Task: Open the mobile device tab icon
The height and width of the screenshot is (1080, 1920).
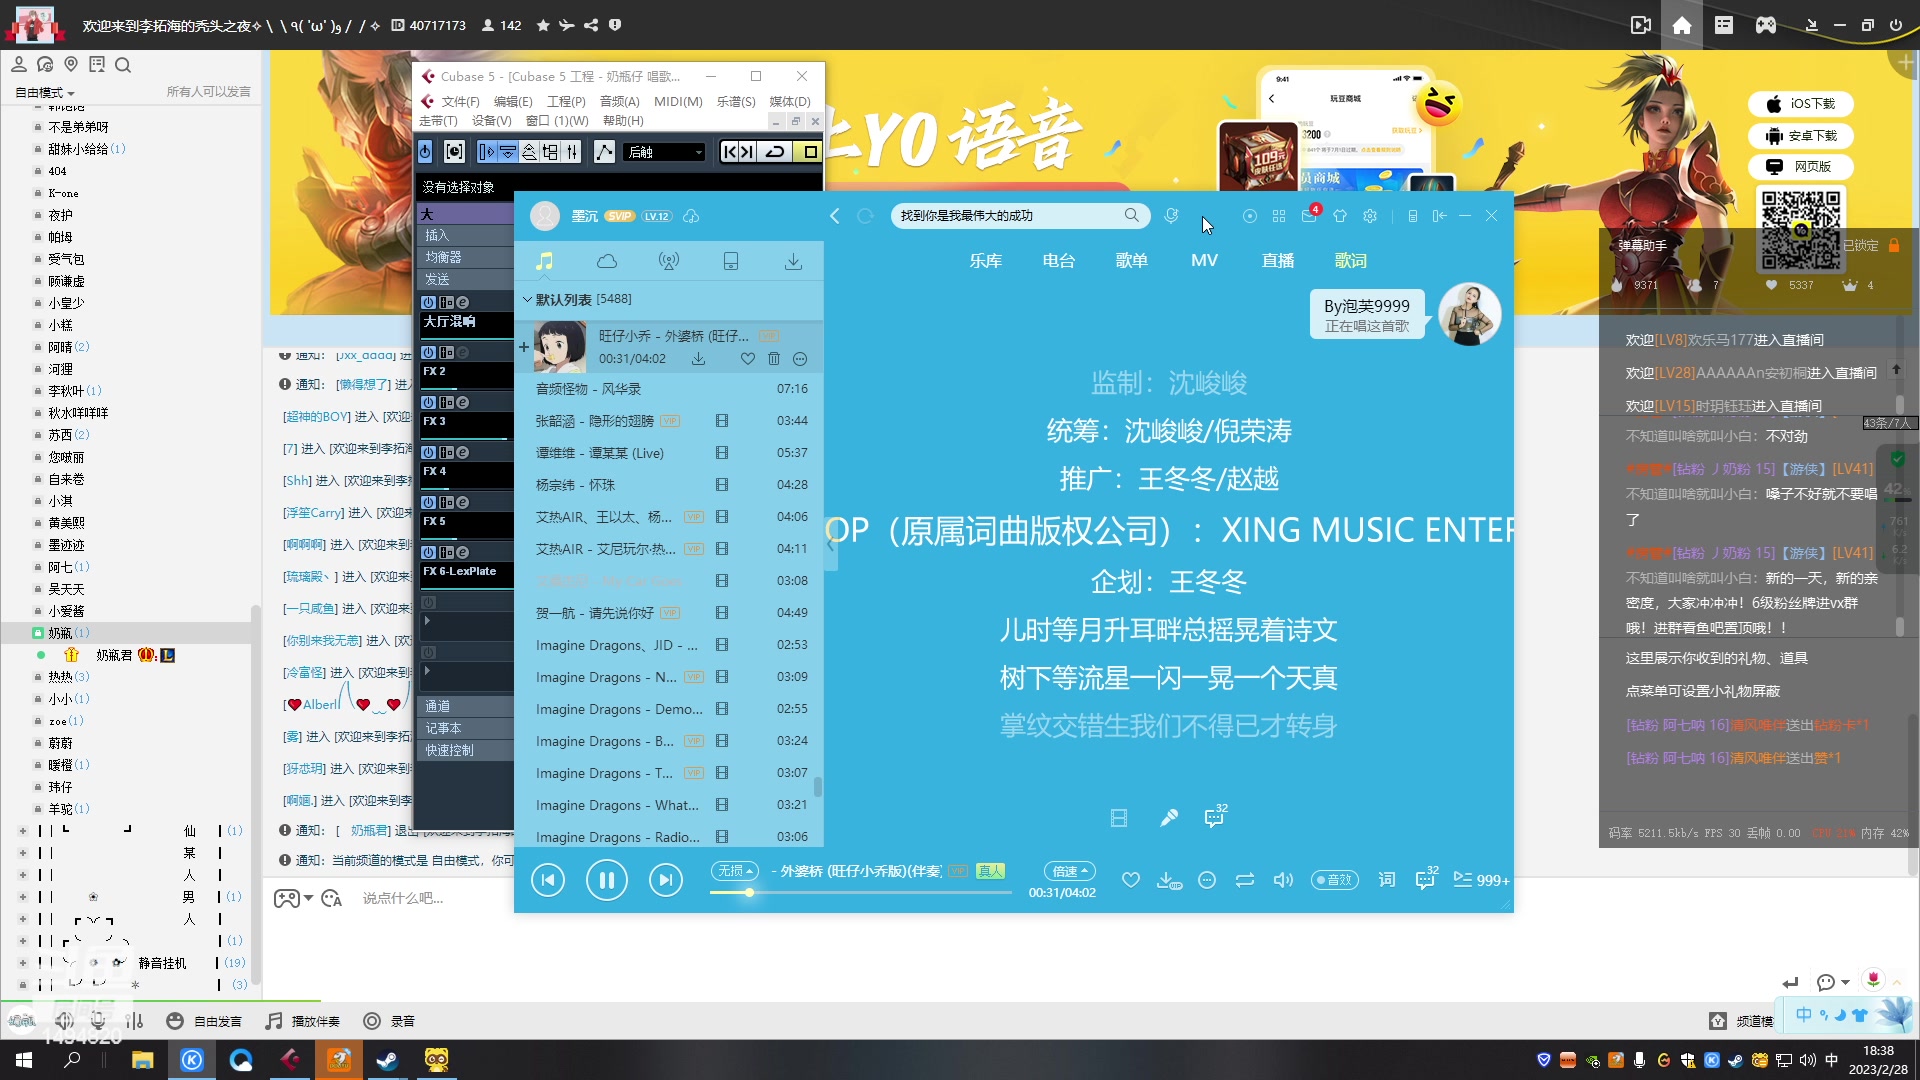Action: (731, 261)
